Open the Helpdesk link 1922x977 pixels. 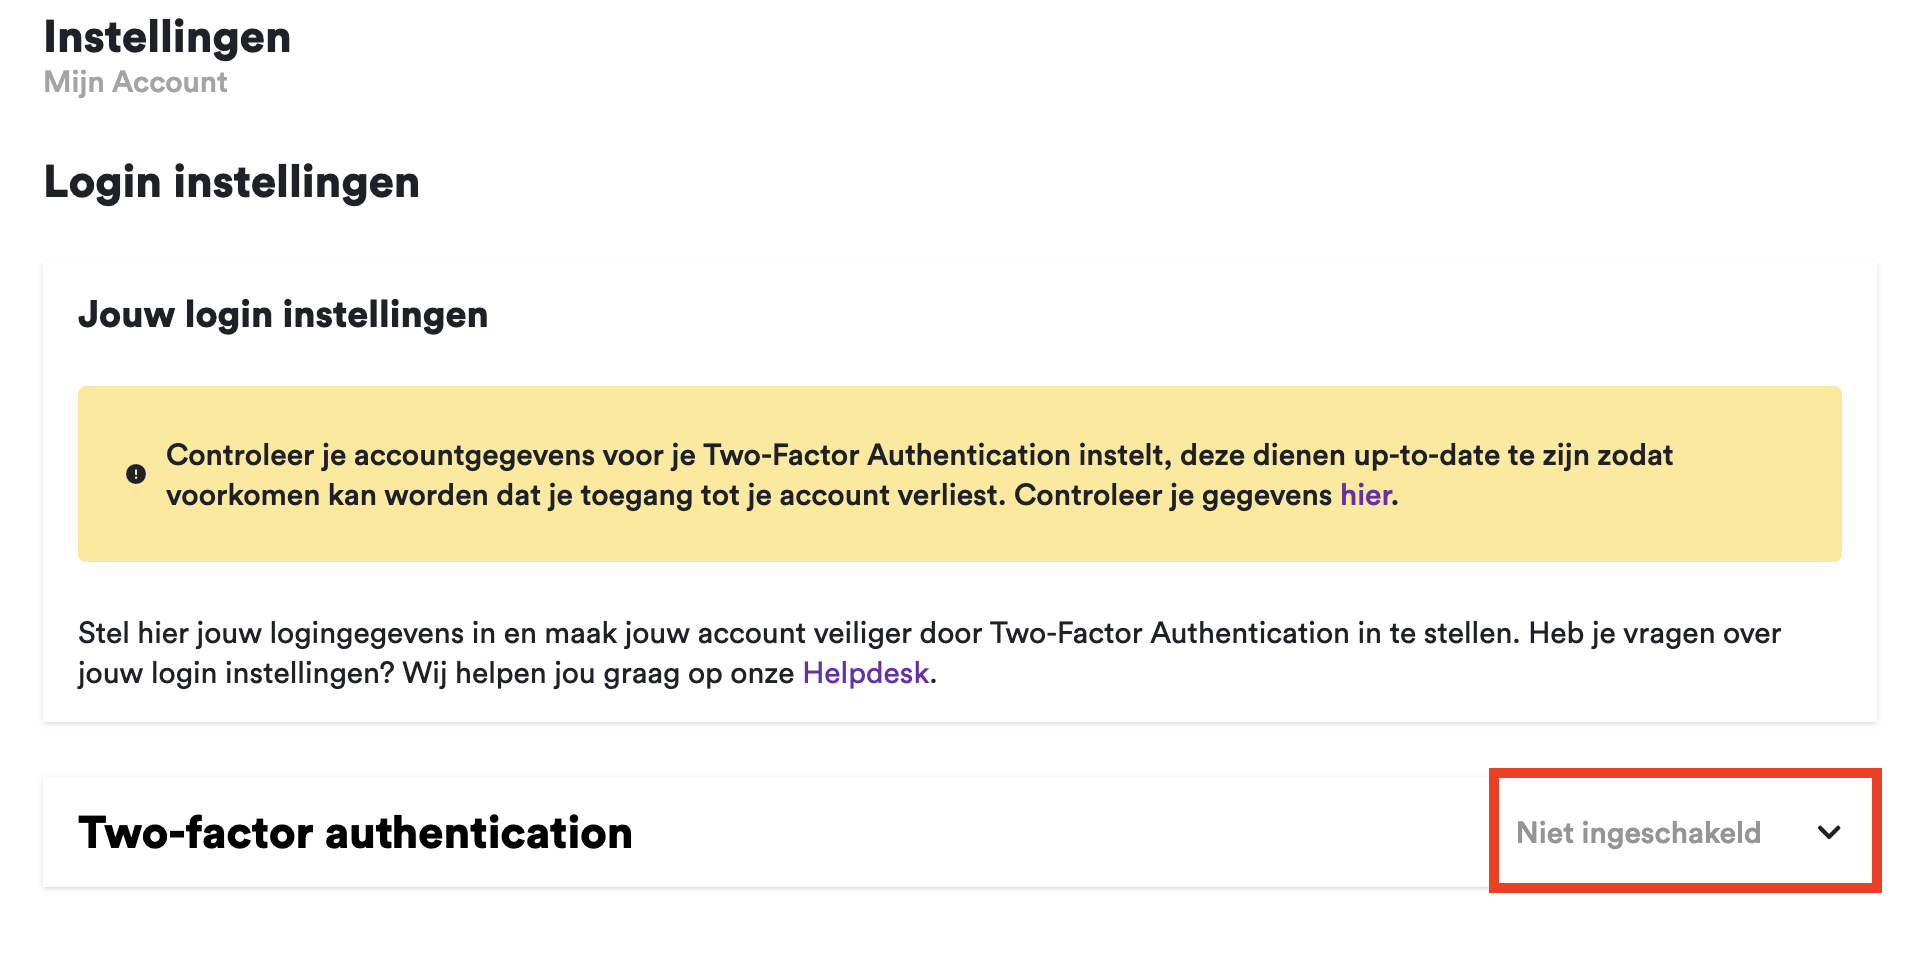(x=866, y=673)
